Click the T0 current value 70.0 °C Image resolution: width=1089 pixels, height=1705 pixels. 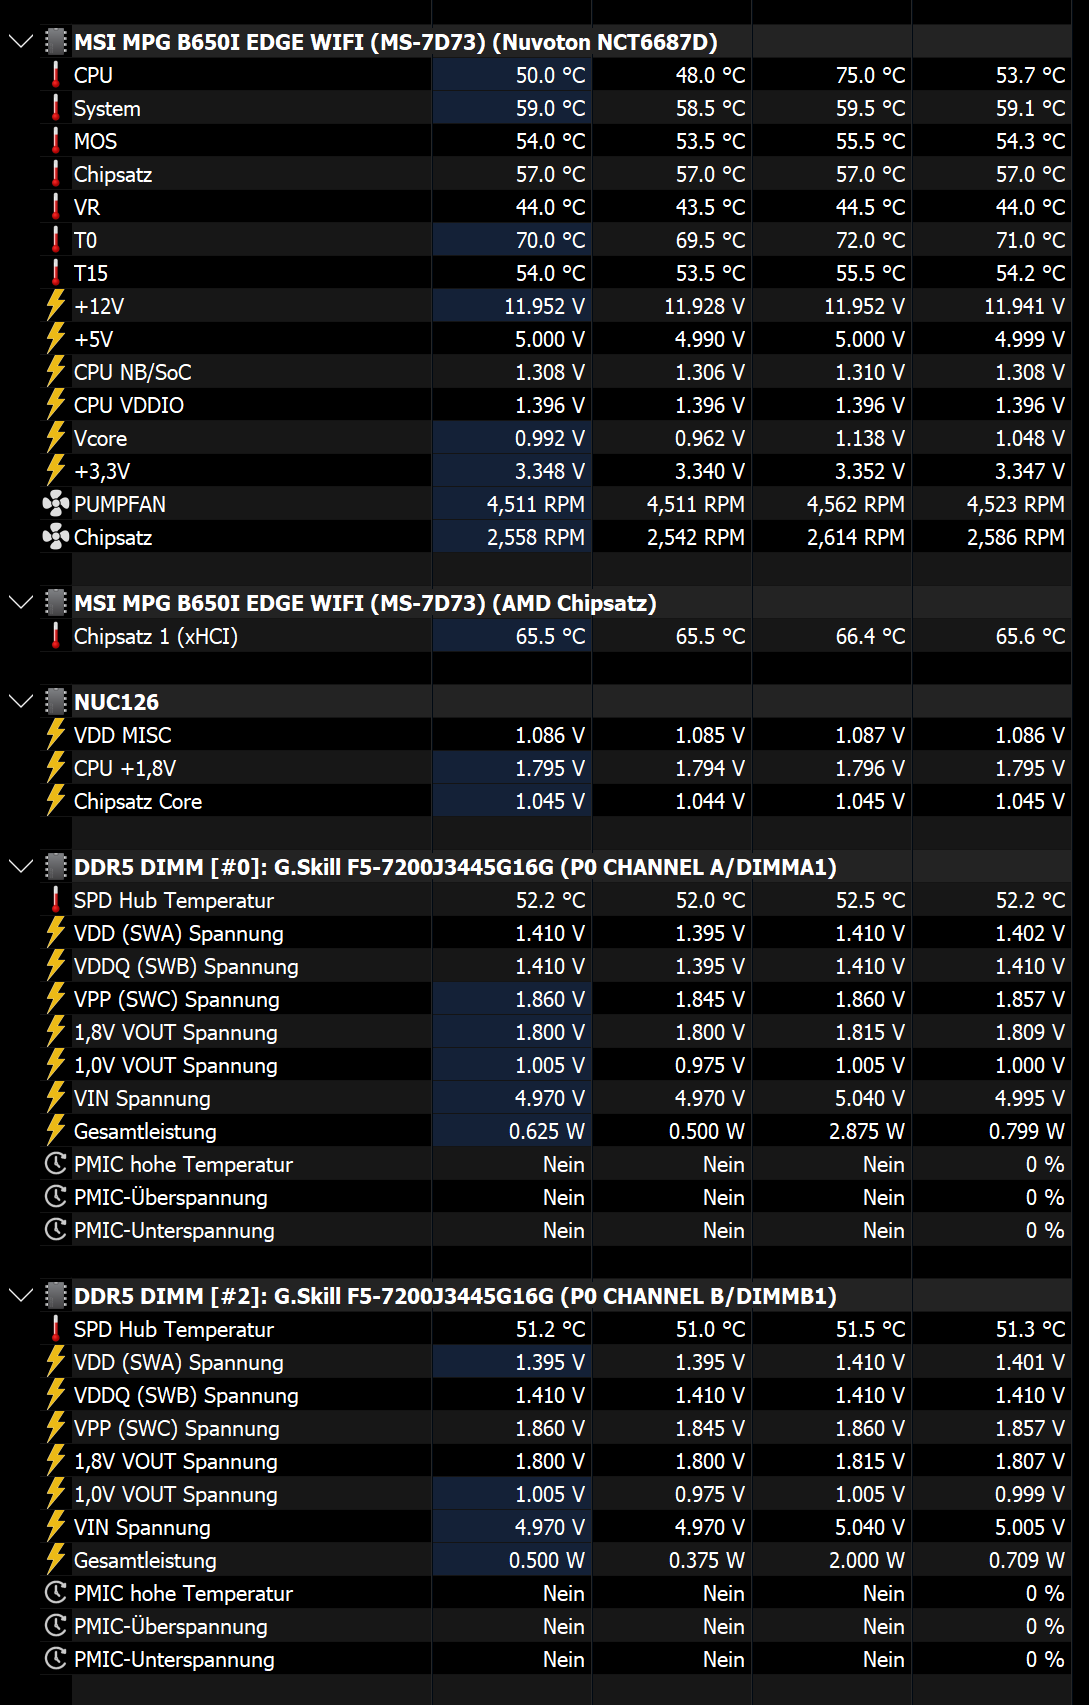550,240
